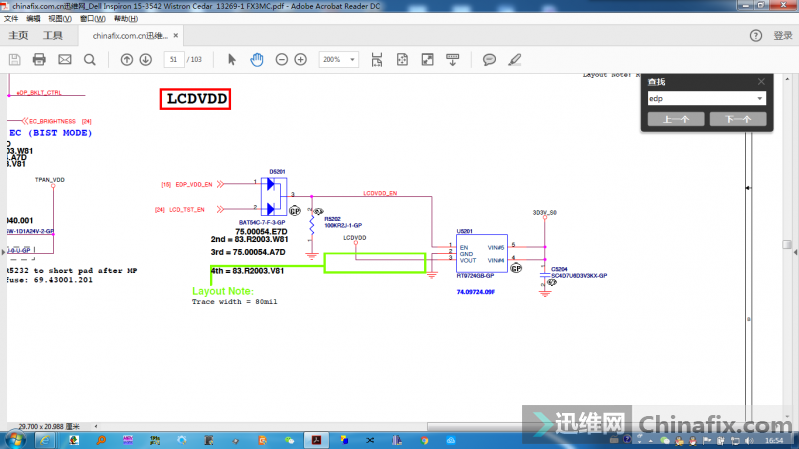Expand the find field dropdown arrow
The image size is (799, 449).
coord(760,98)
